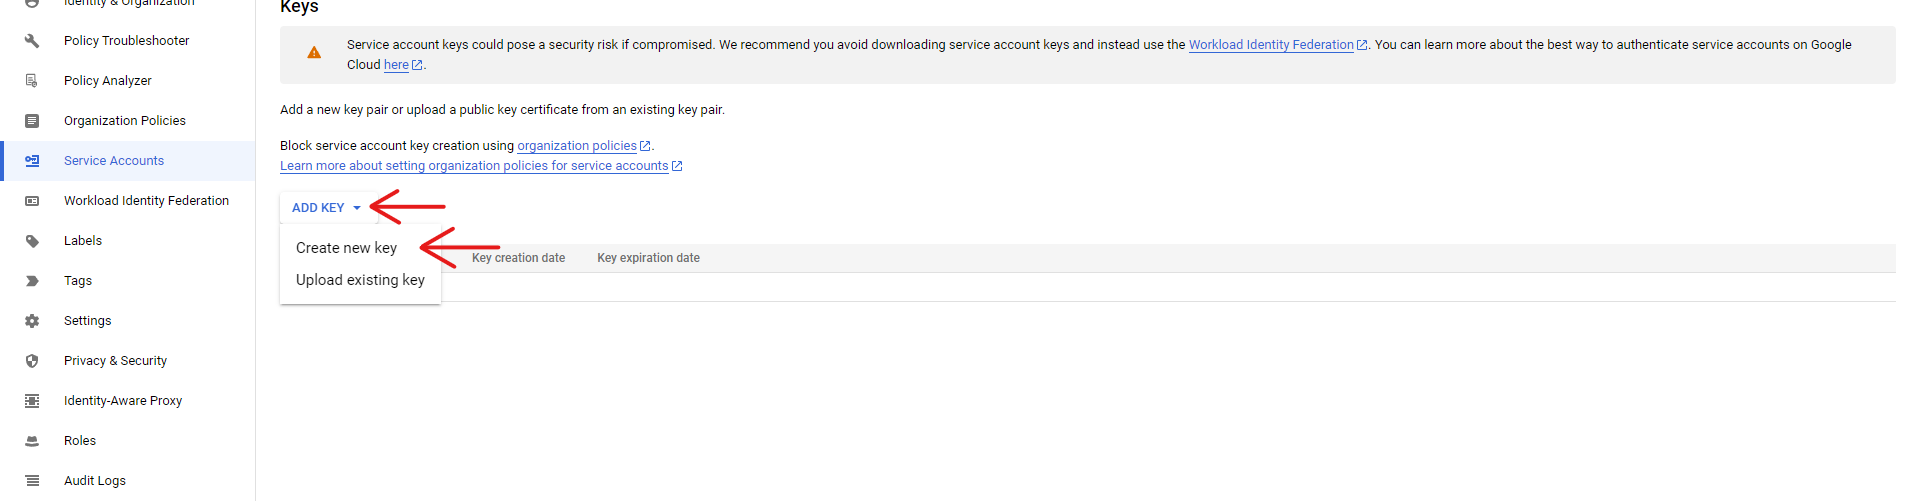This screenshot has width=1920, height=501.
Task: Click the Identity-Aware Proxy icon
Action: pyautogui.click(x=32, y=401)
